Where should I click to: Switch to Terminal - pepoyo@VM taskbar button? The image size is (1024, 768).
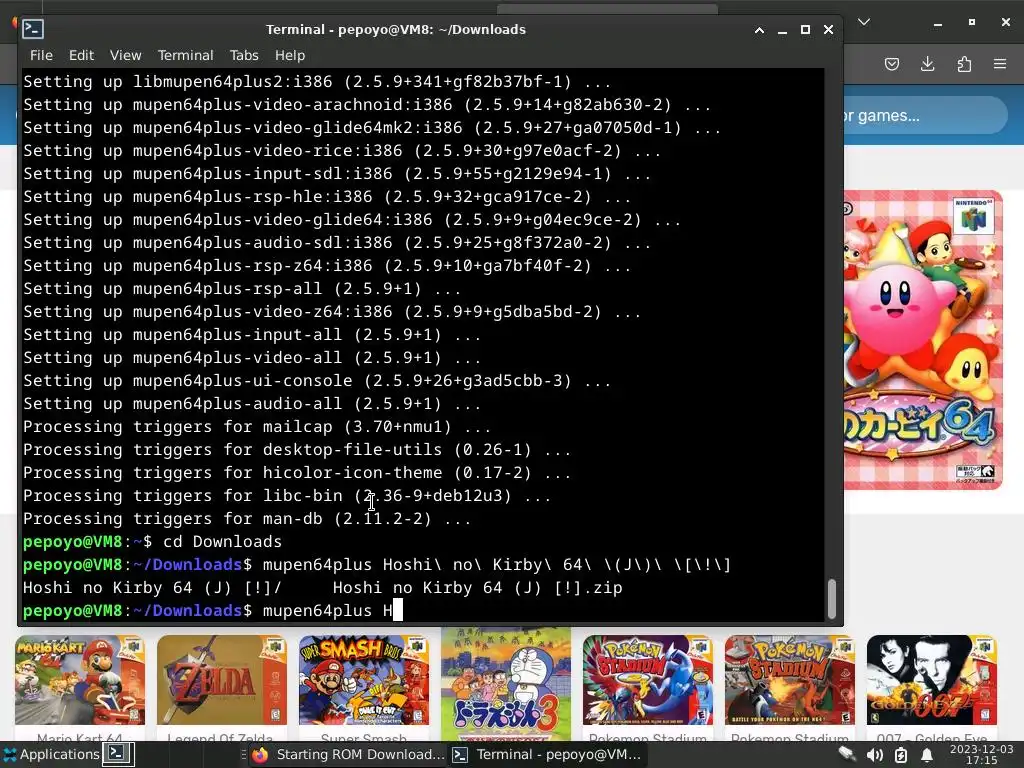[x=548, y=754]
